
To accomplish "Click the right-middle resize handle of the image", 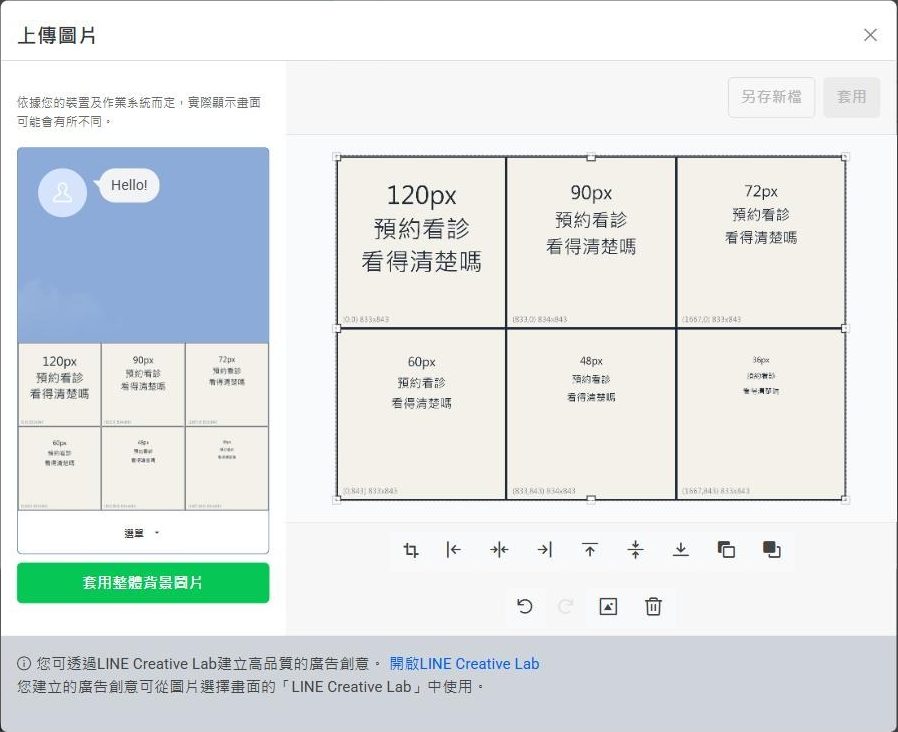I will (845, 328).
